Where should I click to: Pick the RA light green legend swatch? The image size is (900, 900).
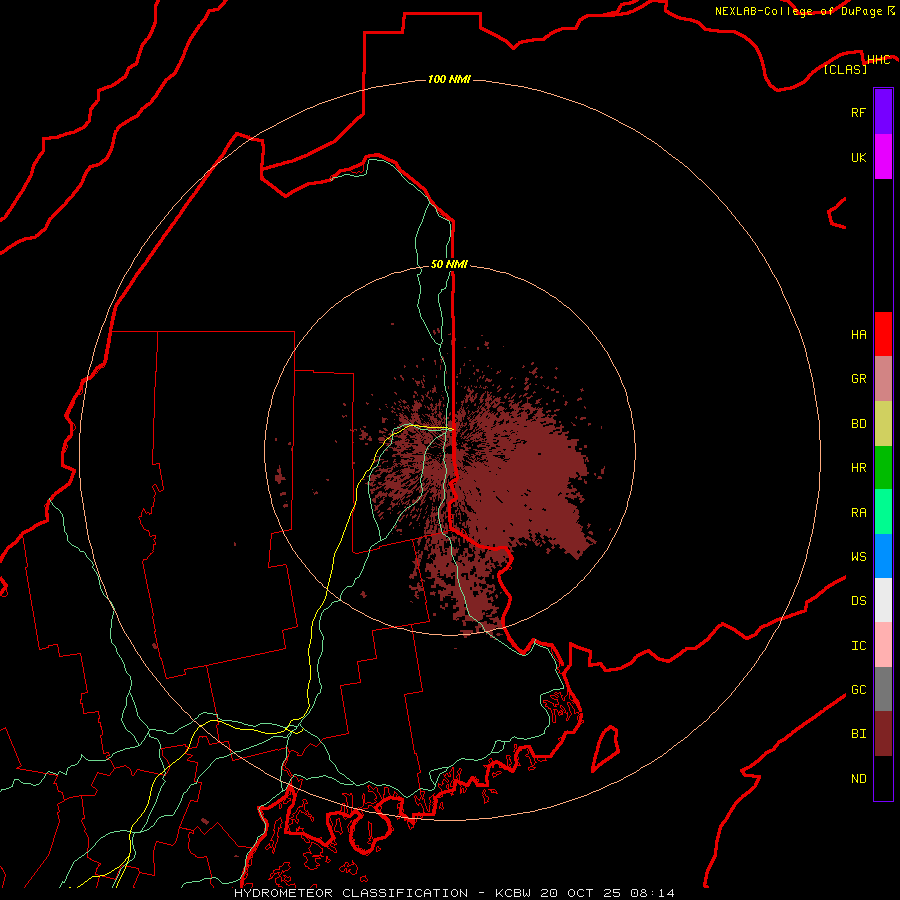[883, 512]
